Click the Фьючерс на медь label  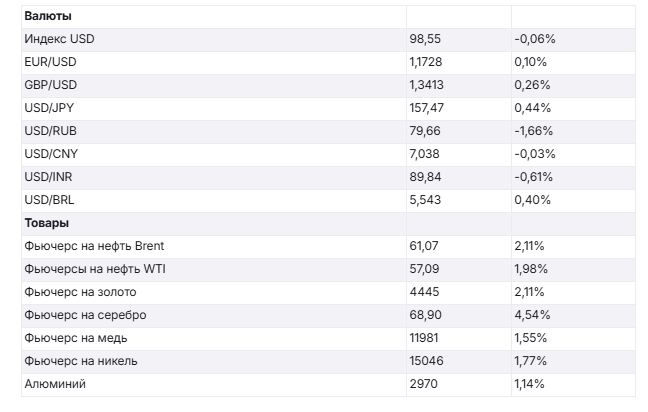pos(75,338)
